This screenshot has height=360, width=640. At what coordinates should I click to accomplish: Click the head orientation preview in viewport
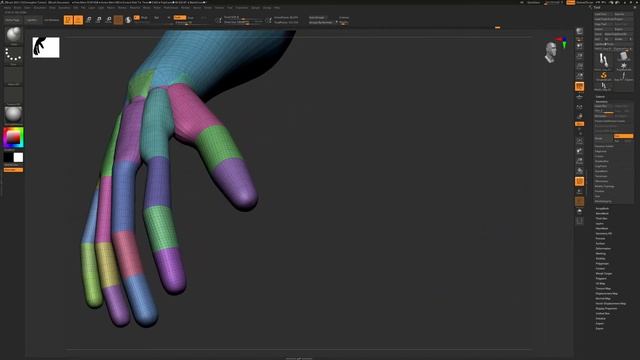coord(551,52)
